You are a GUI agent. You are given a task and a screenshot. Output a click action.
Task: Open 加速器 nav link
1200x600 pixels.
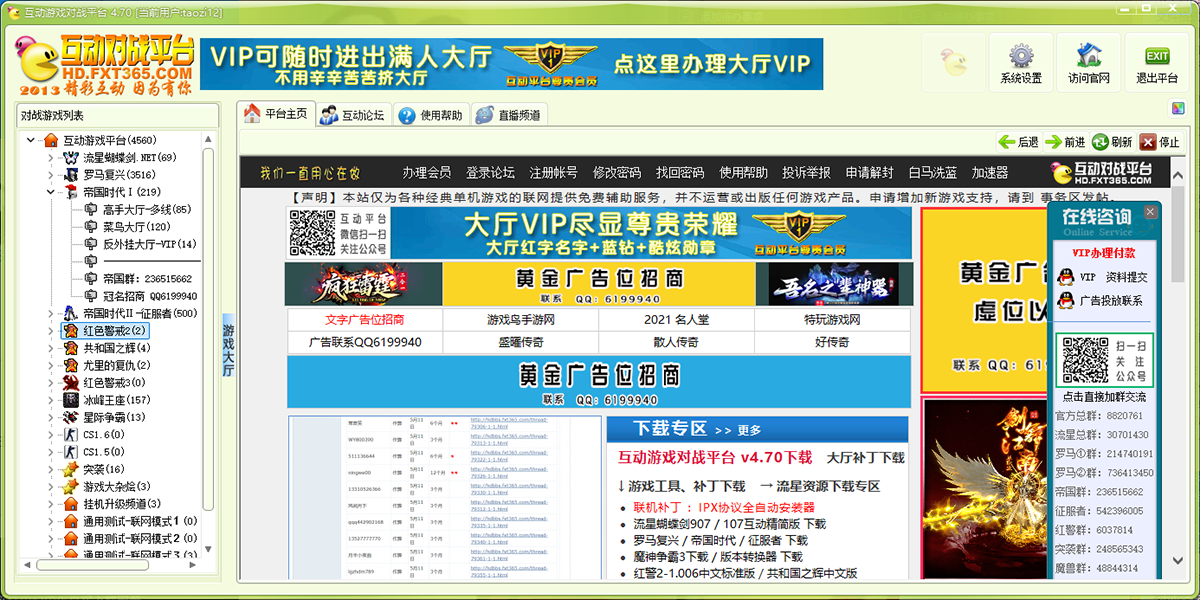tap(990, 172)
